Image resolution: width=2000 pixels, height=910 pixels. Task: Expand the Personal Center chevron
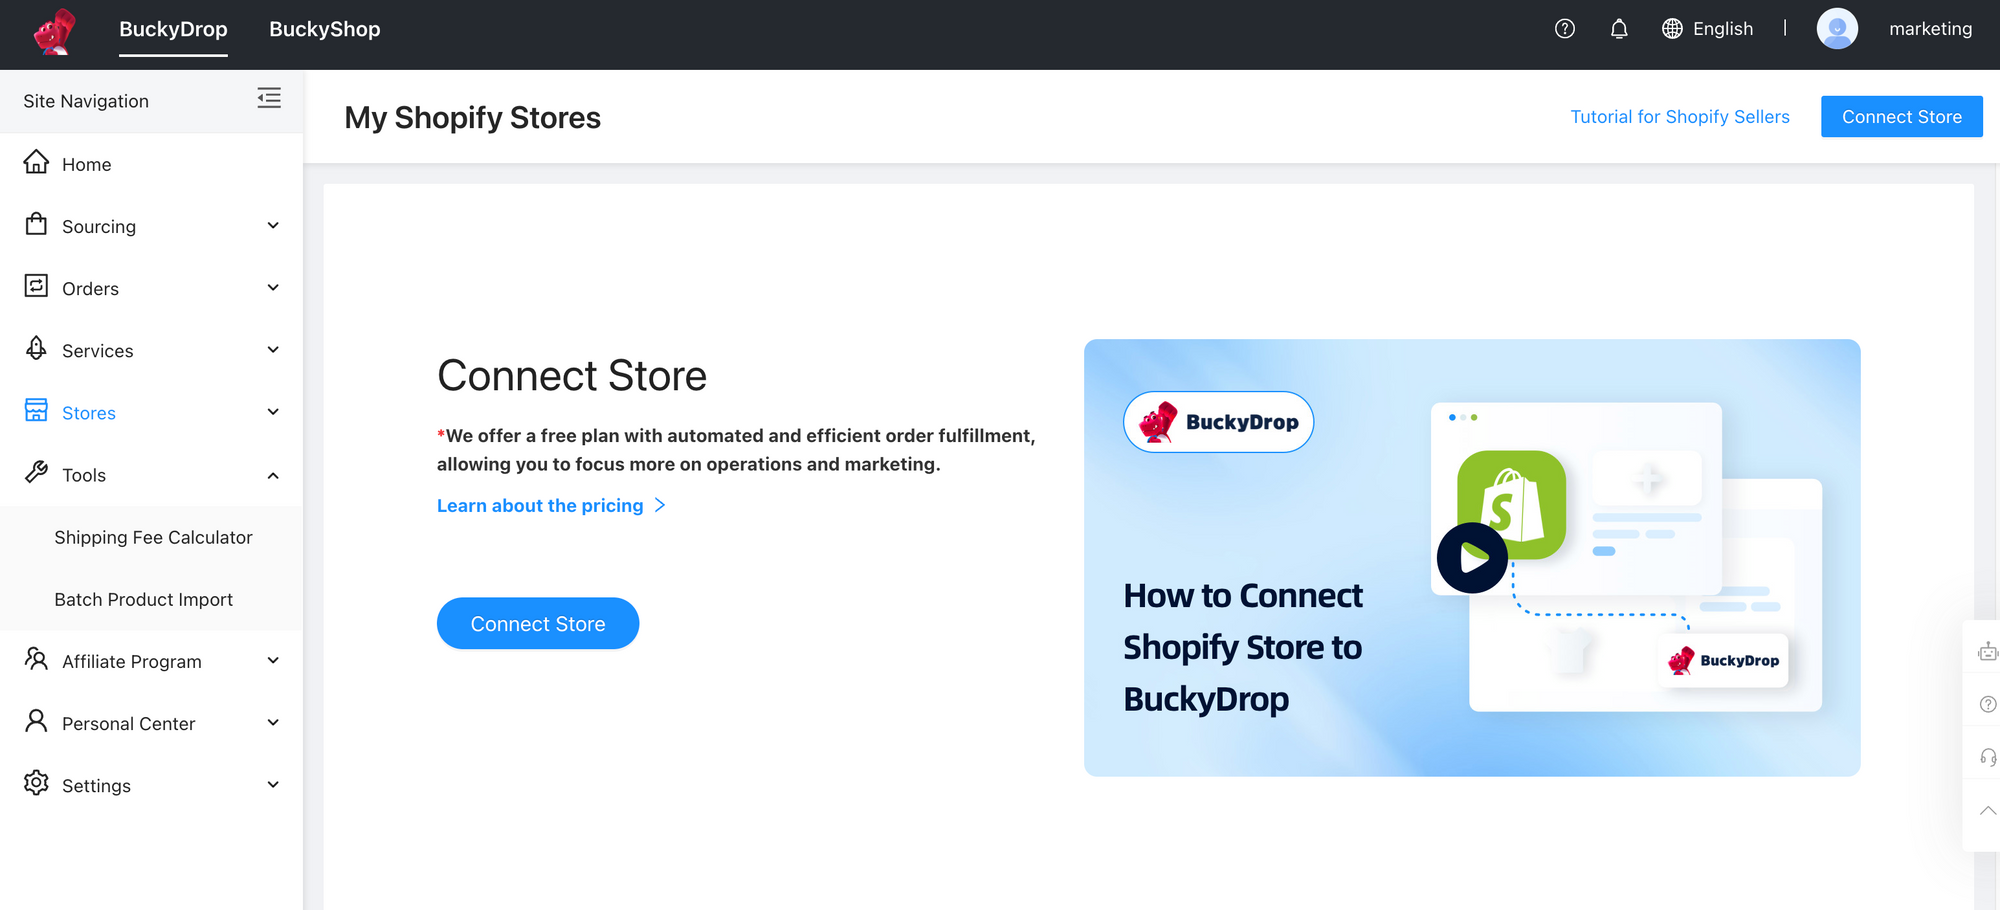tap(273, 723)
